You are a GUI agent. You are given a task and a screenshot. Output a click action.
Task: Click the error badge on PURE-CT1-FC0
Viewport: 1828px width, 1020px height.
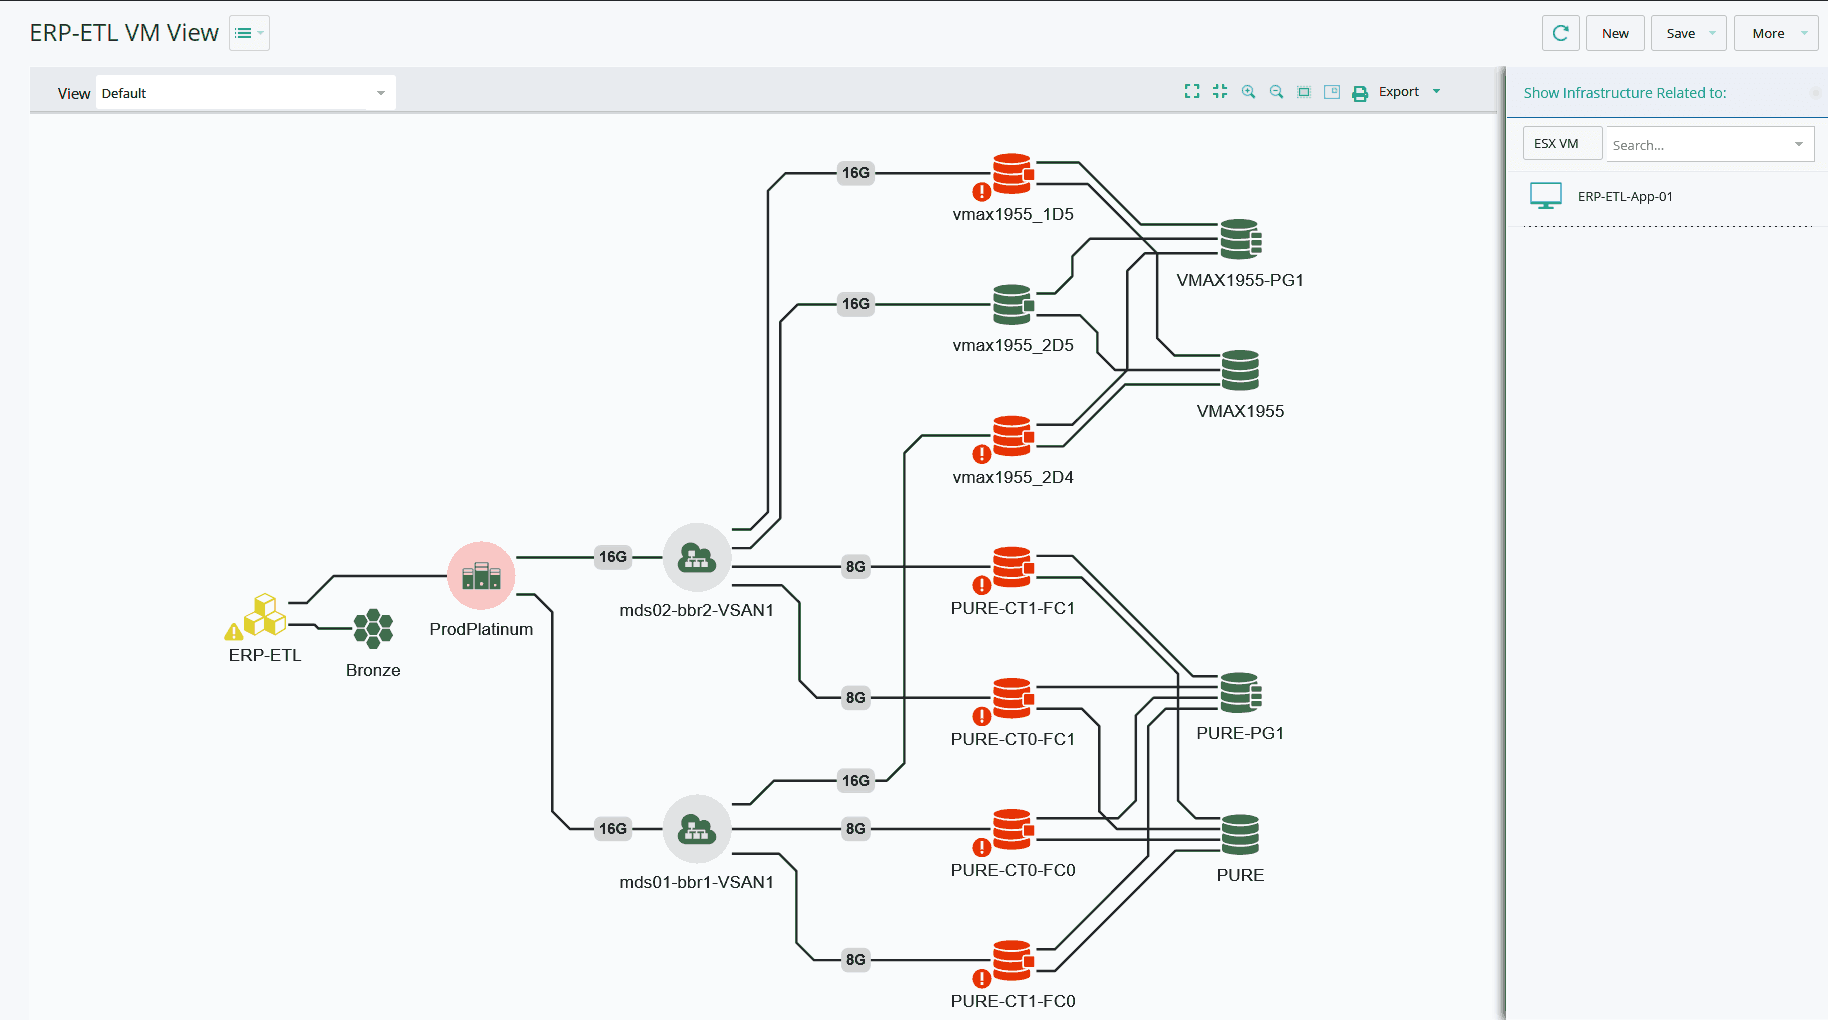982,978
